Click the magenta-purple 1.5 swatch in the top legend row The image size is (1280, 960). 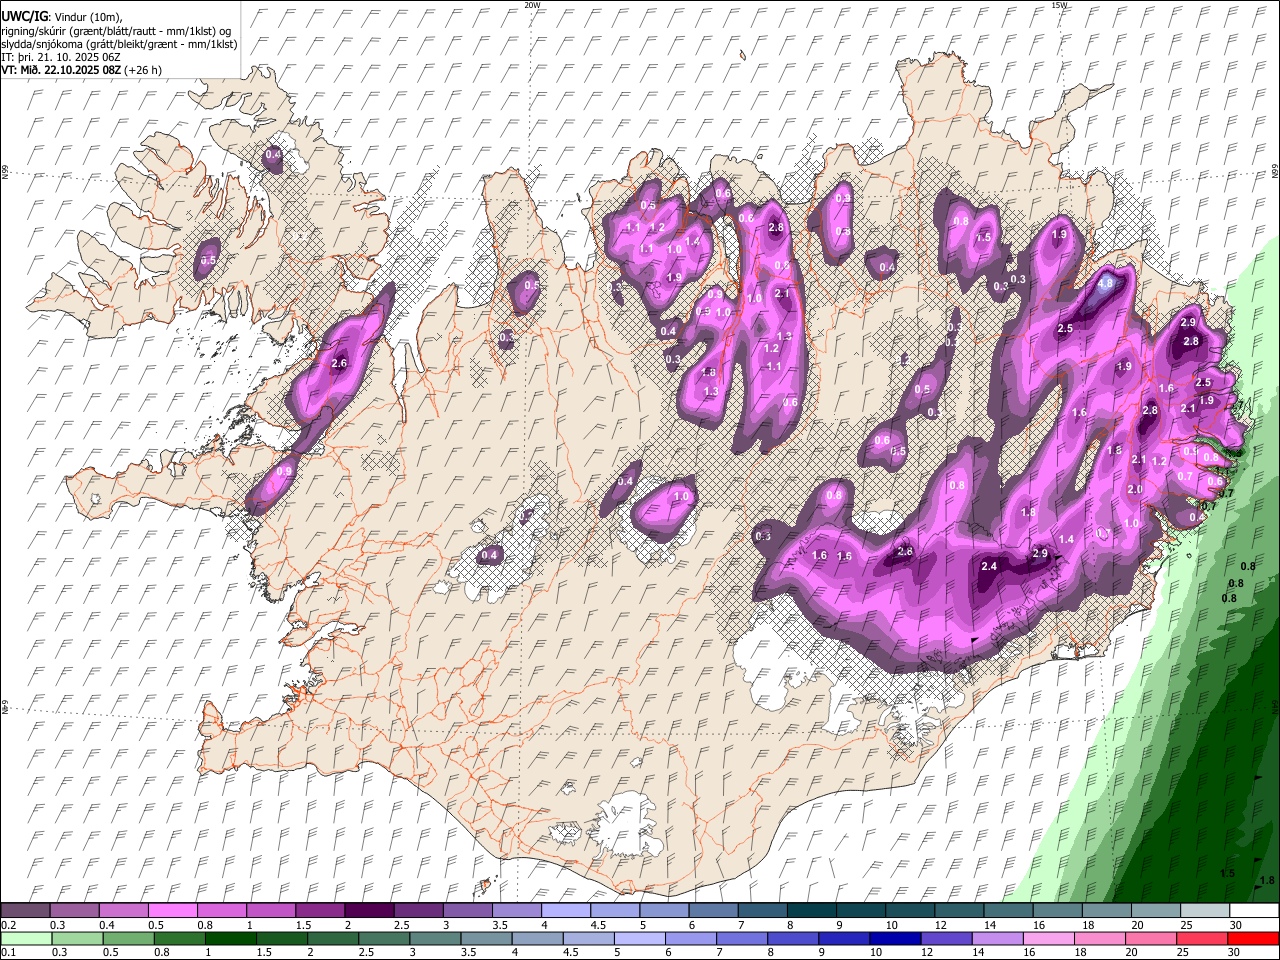pos(320,911)
